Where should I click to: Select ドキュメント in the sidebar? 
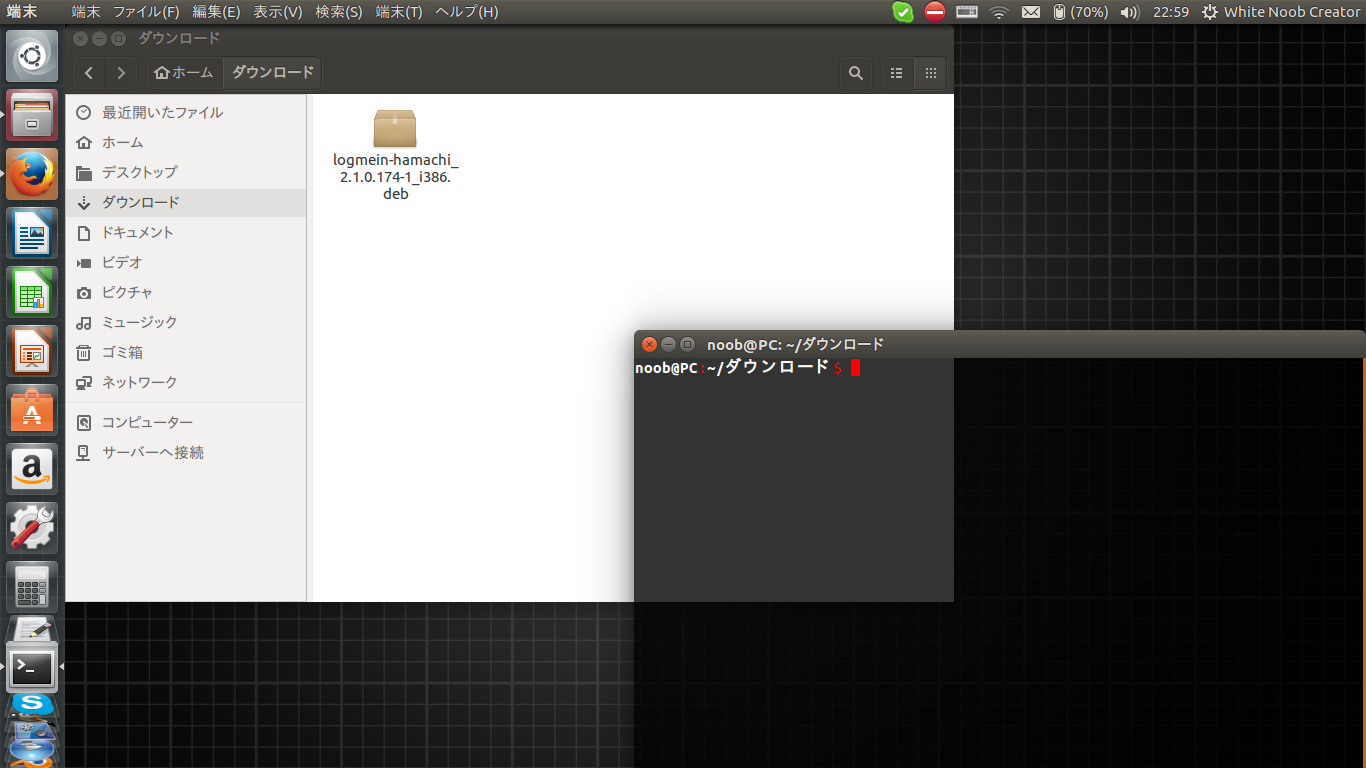[186, 232]
